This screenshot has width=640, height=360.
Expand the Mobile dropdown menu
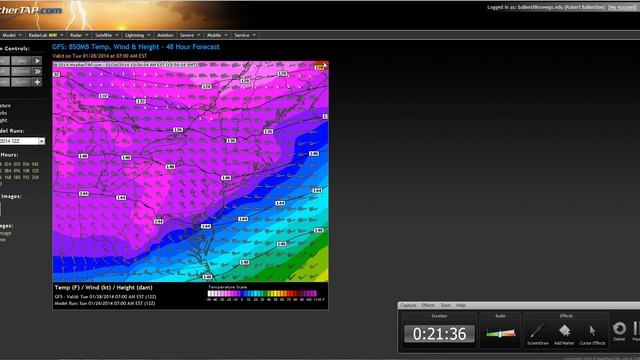(217, 35)
